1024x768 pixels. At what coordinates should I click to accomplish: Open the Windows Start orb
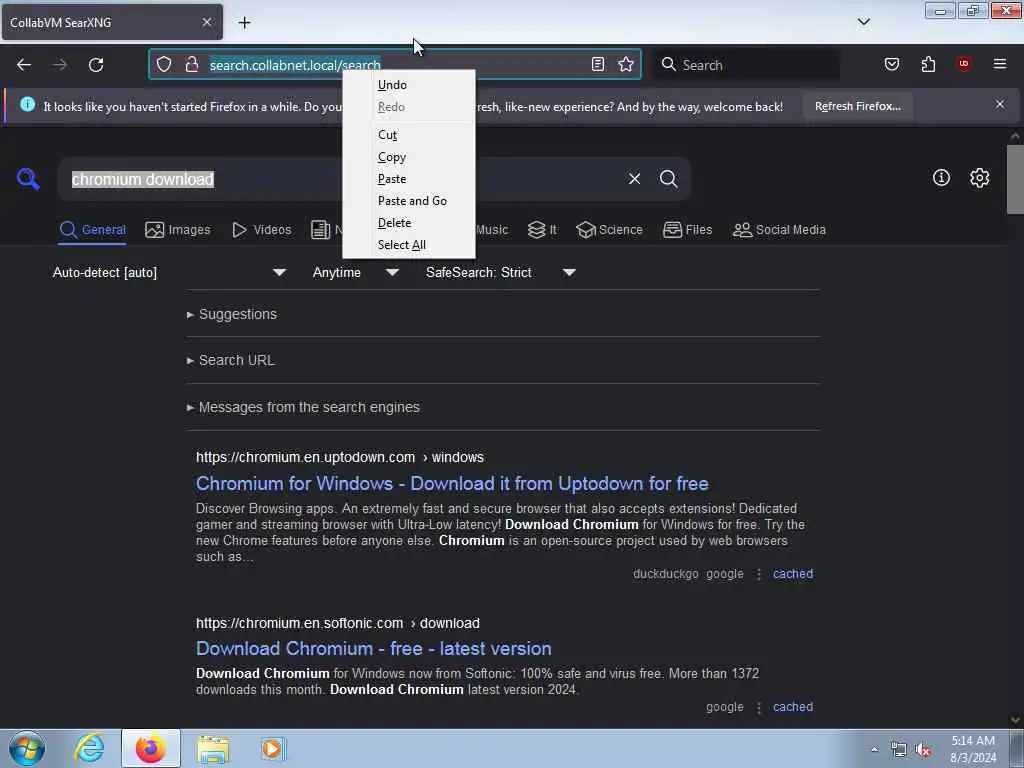(x=27, y=748)
